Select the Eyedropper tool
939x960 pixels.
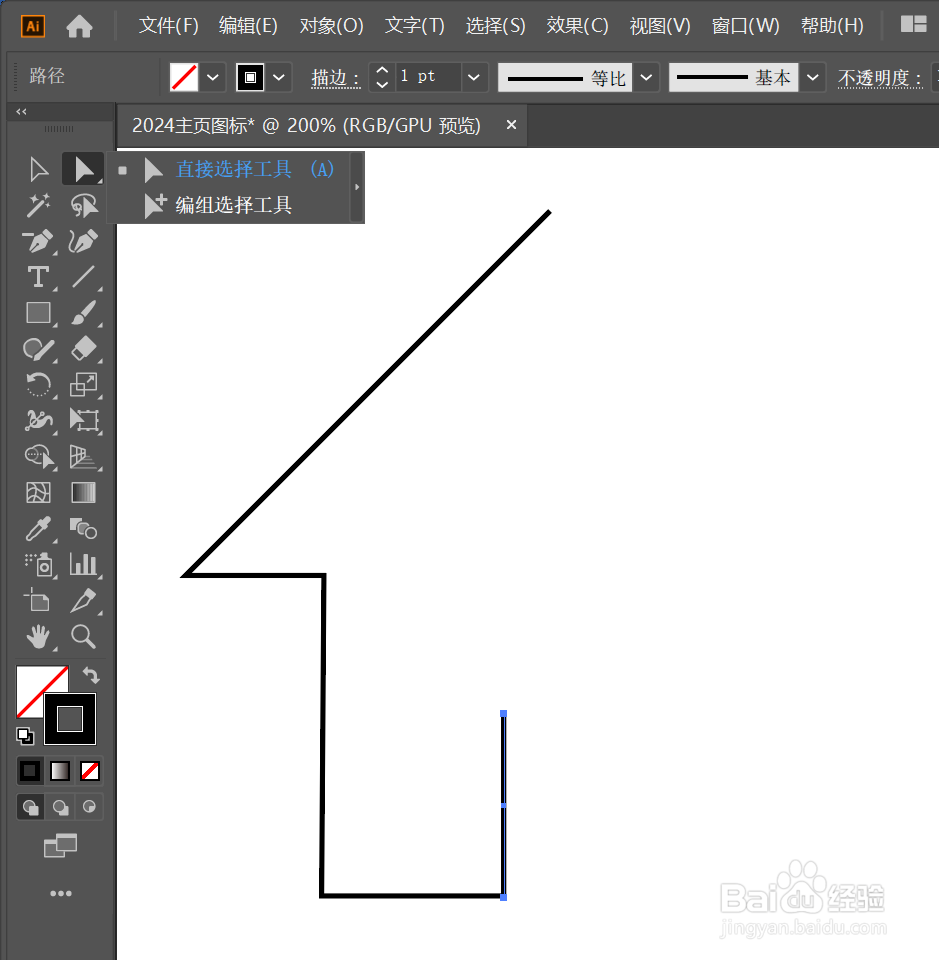click(x=38, y=529)
